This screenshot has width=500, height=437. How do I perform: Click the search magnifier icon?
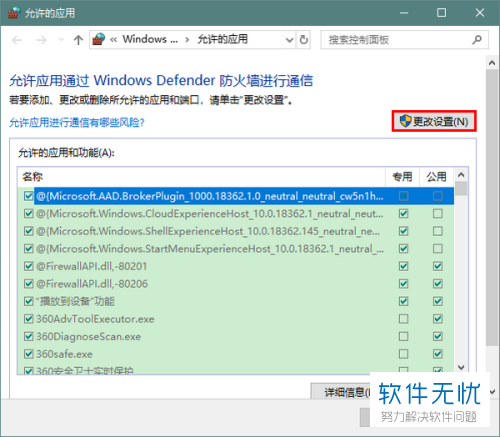[477, 40]
